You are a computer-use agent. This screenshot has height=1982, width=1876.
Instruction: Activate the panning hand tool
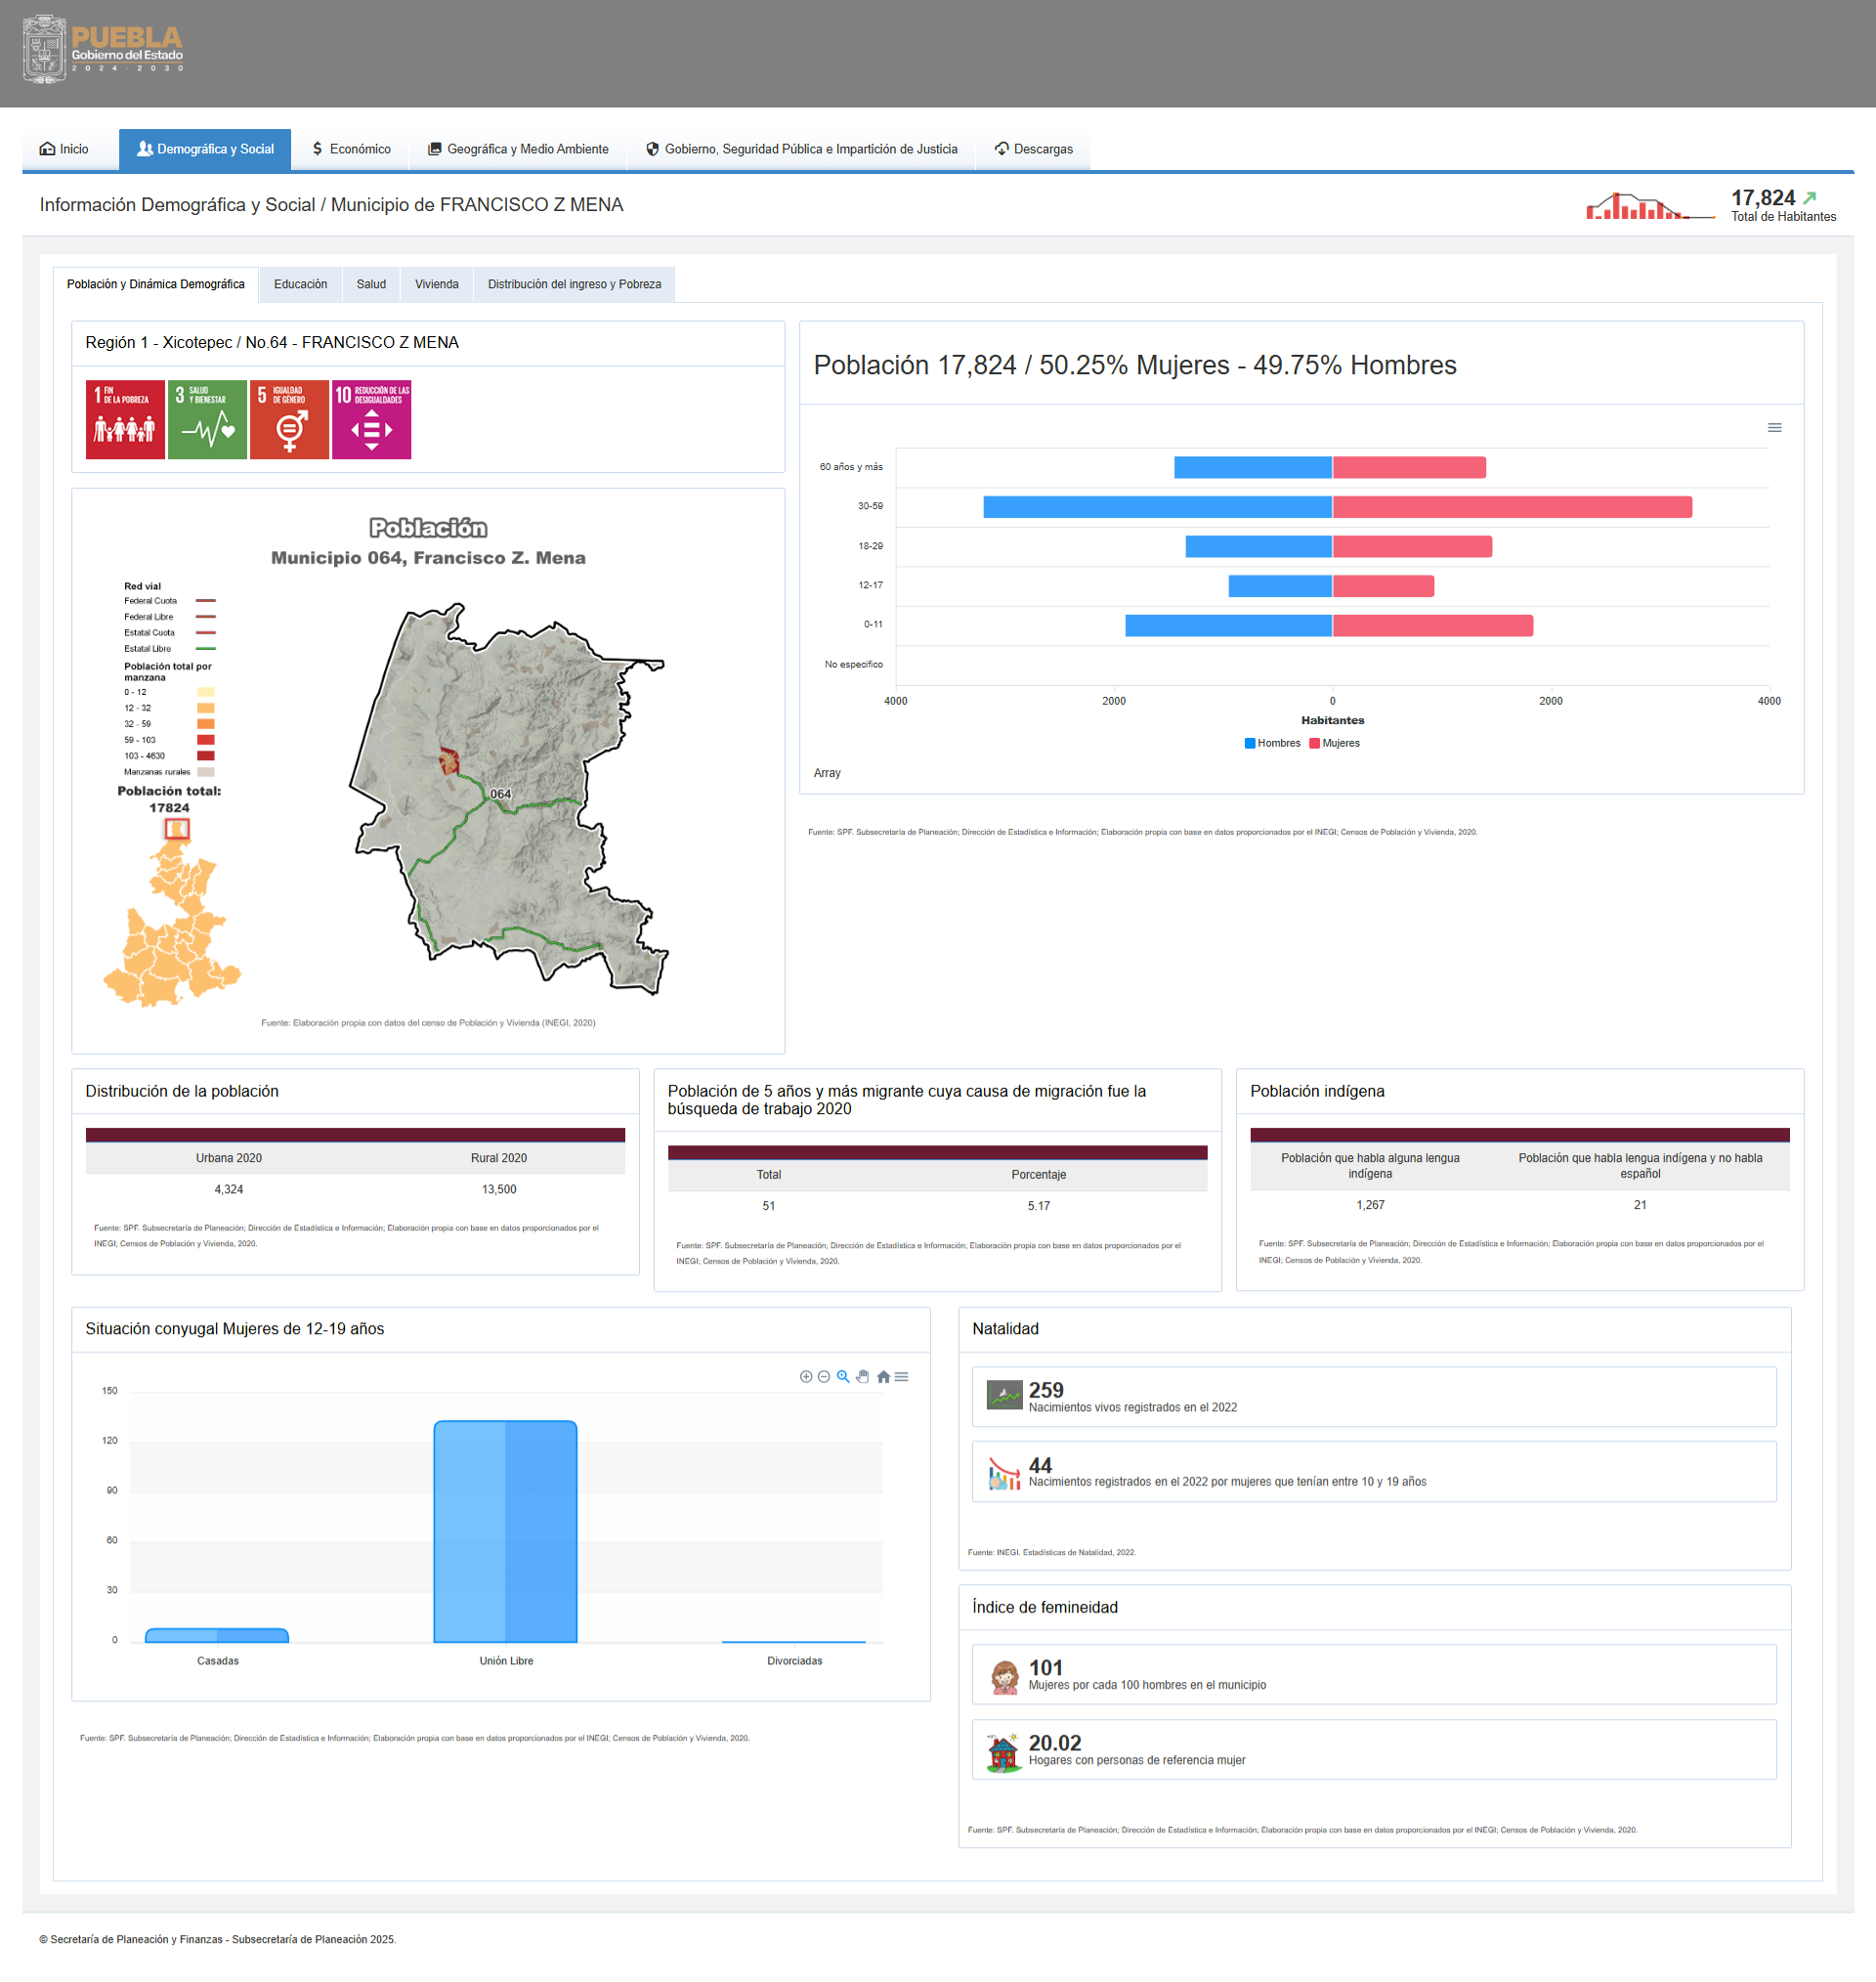coord(862,1377)
